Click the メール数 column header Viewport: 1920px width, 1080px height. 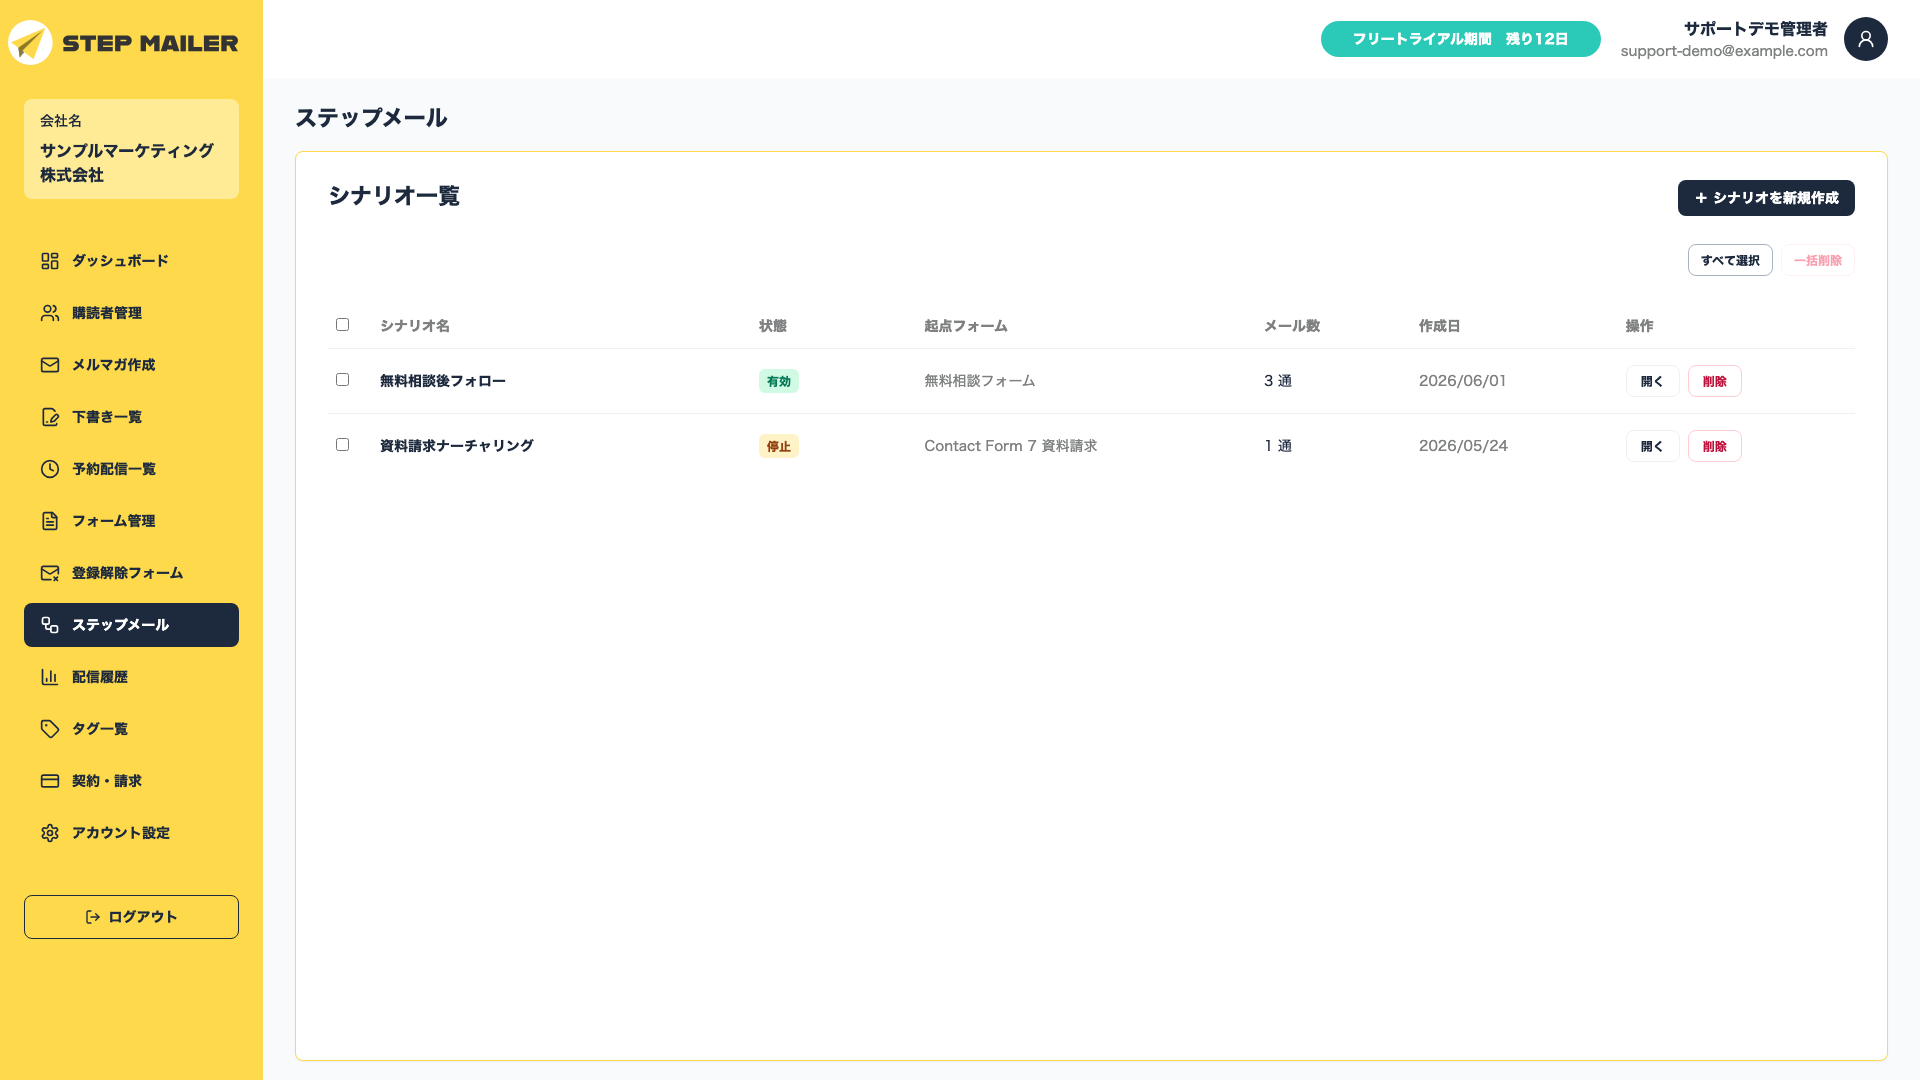(1292, 326)
